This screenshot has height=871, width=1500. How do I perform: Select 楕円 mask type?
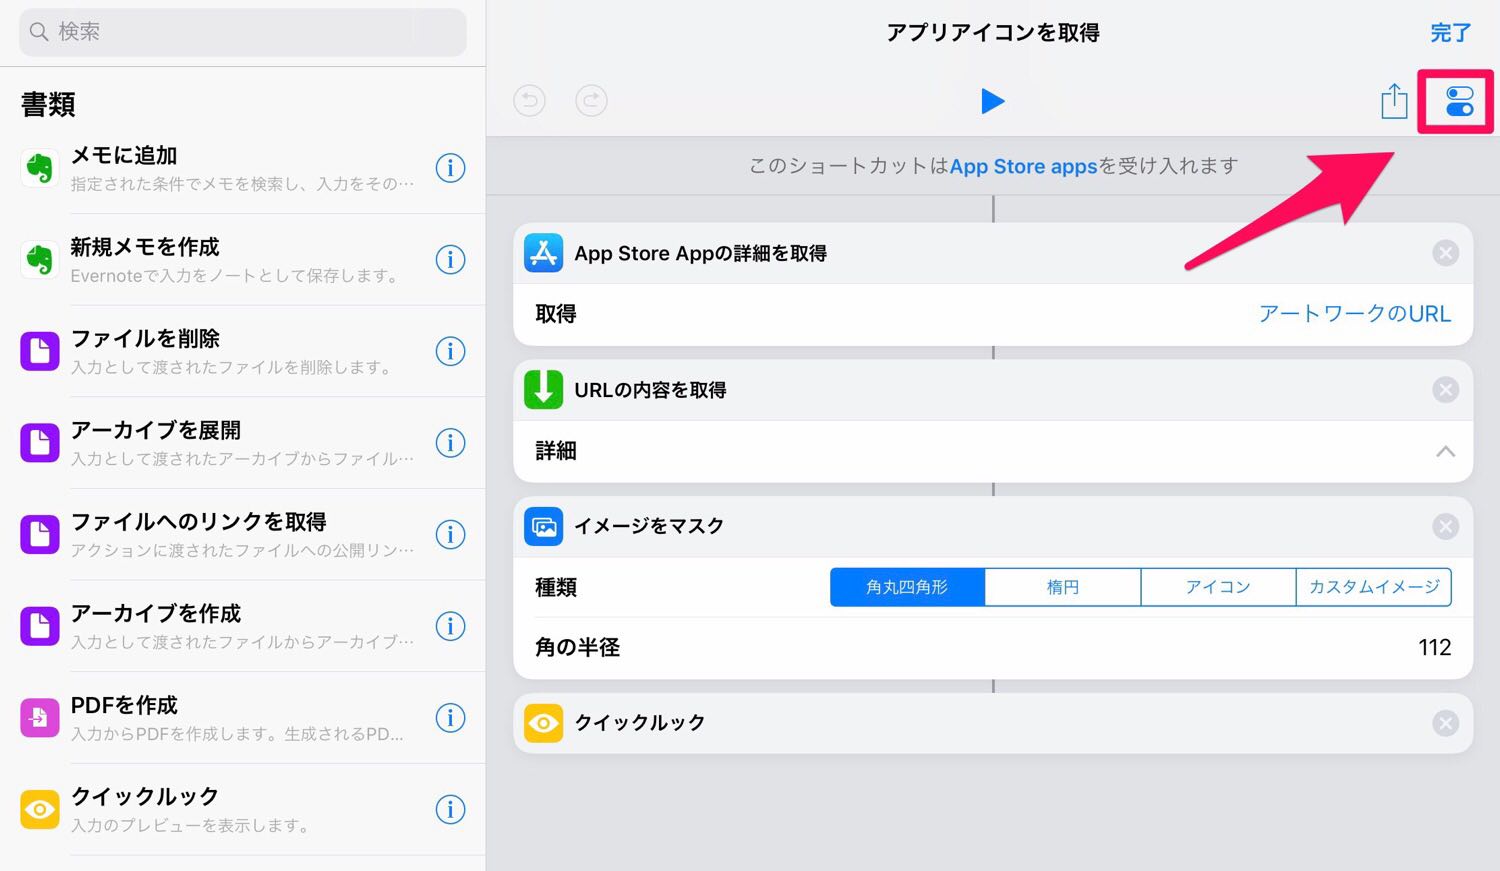(x=1062, y=587)
